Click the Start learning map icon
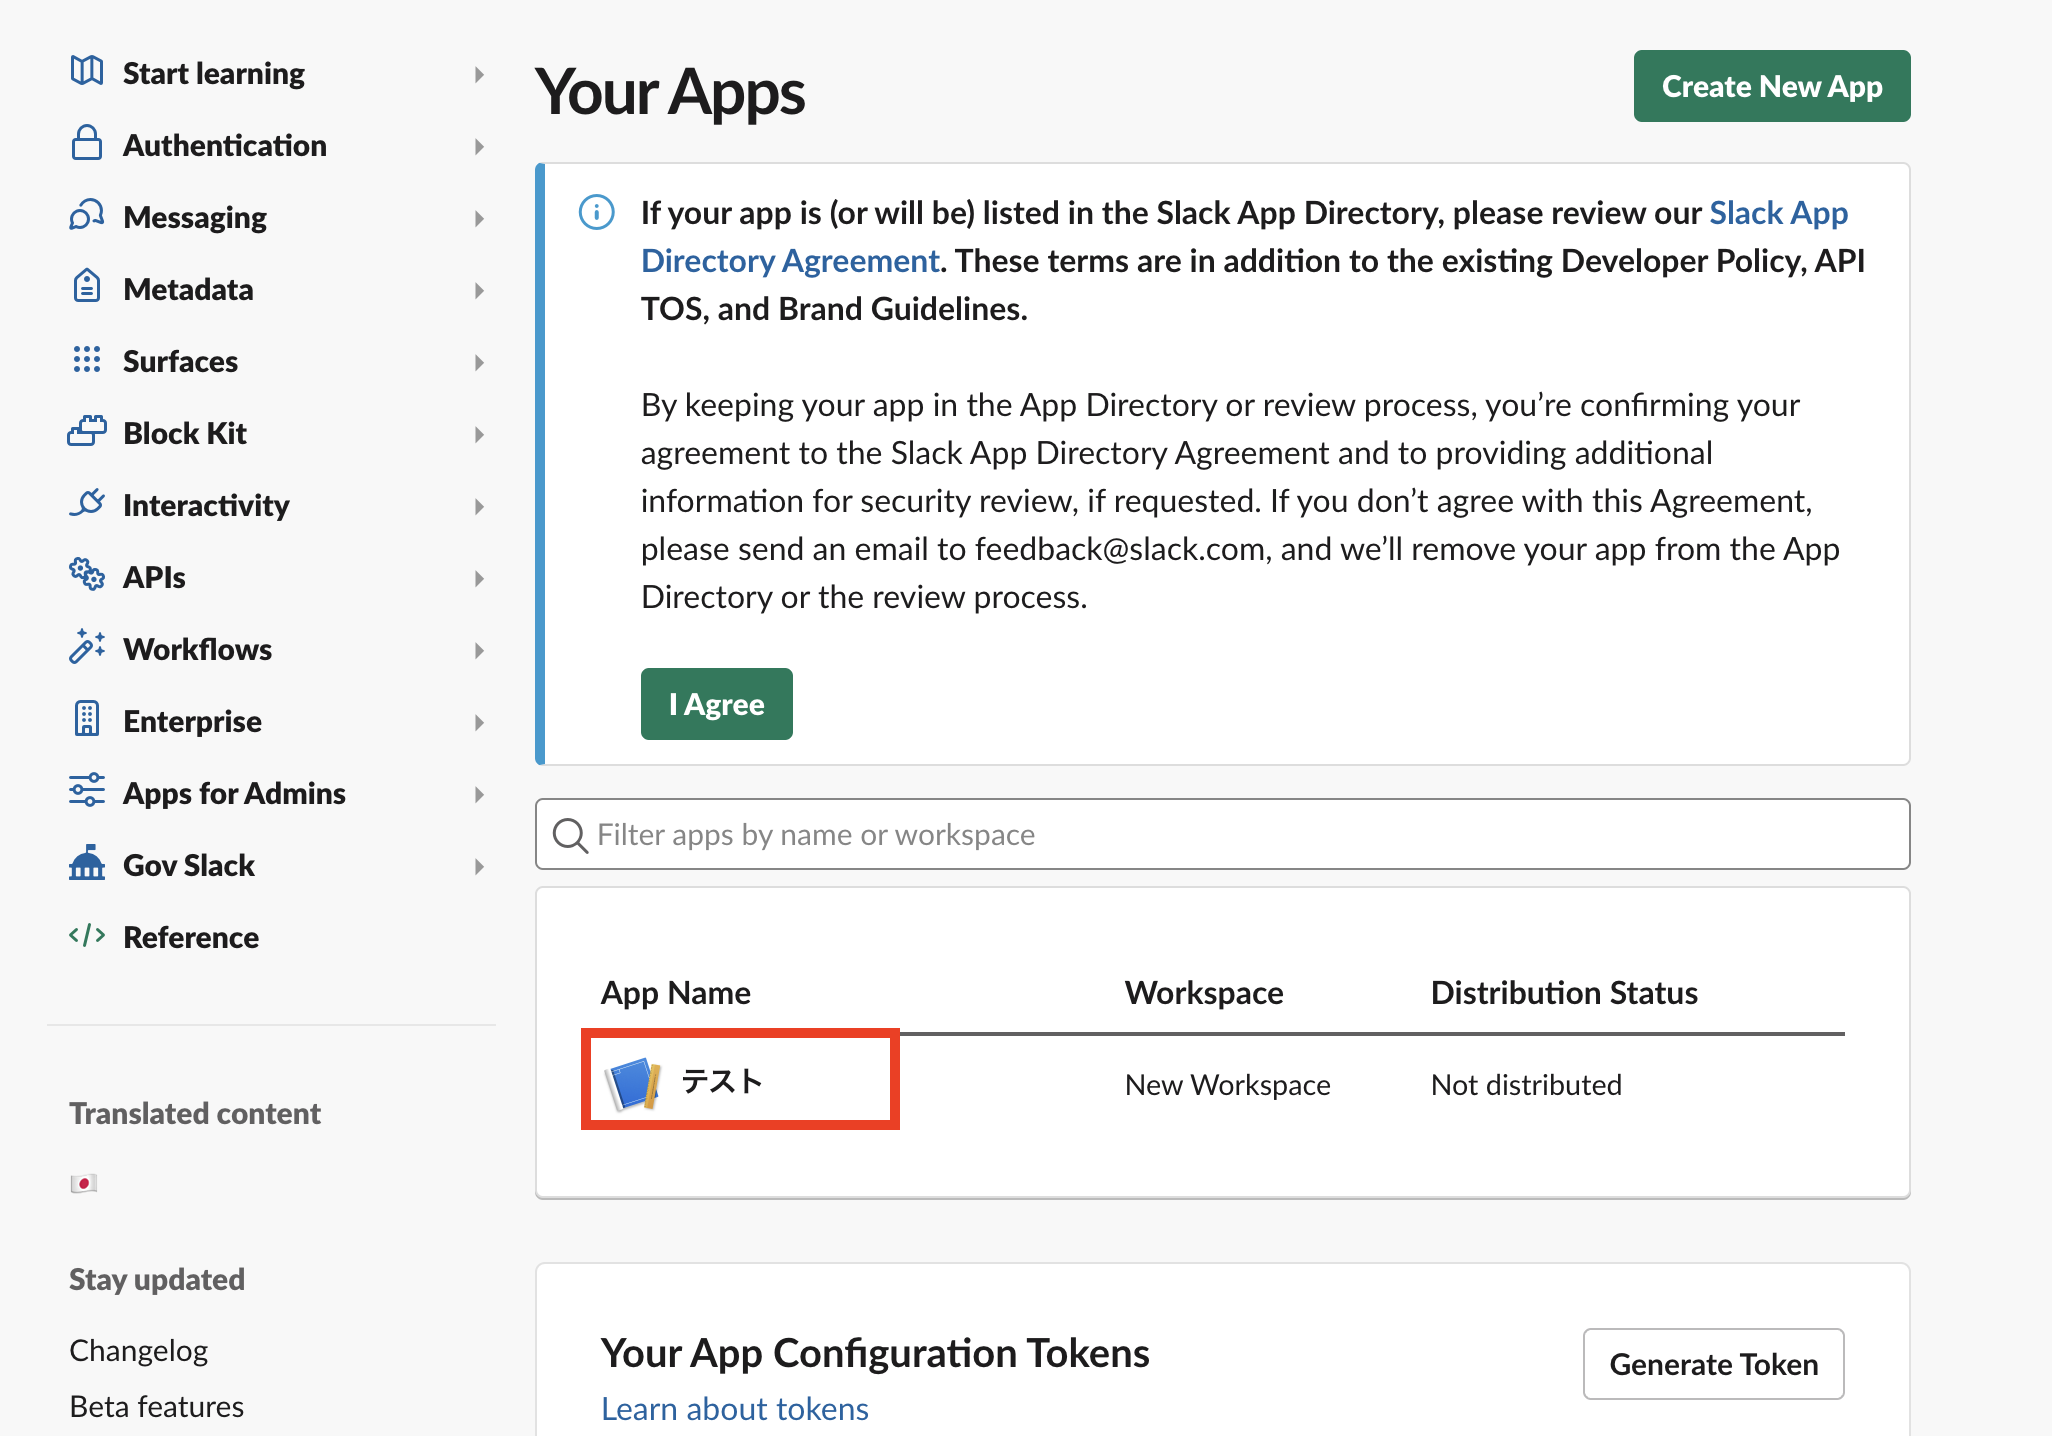2052x1436 pixels. point(87,71)
